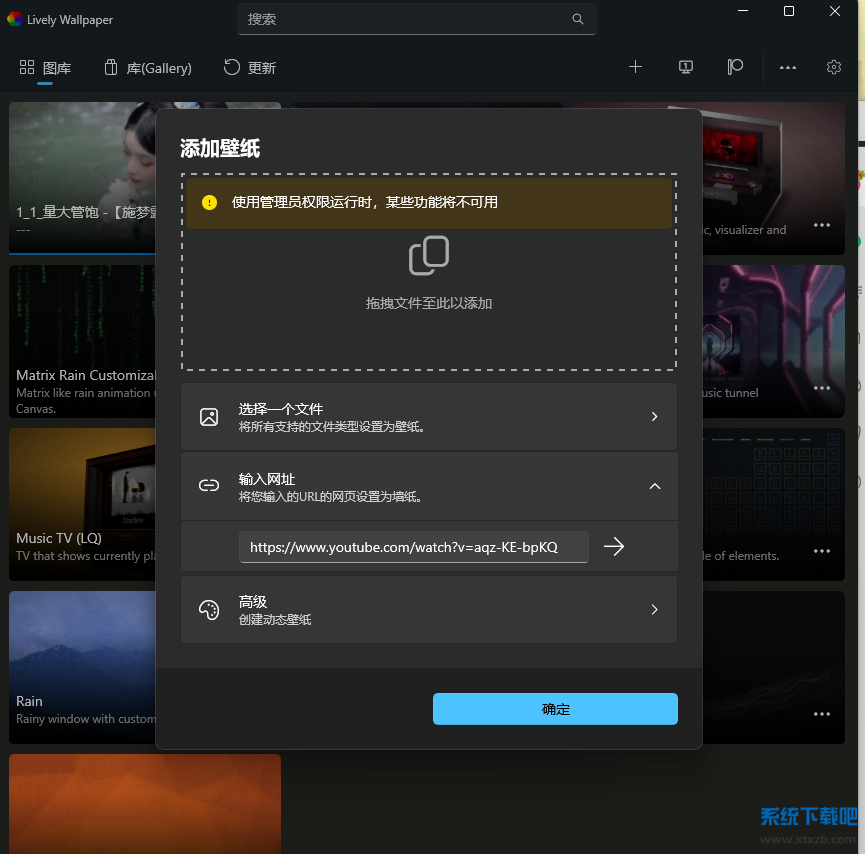This screenshot has height=854, width=865.
Task: Switch to the 库(Gallery) tab
Action: pos(147,68)
